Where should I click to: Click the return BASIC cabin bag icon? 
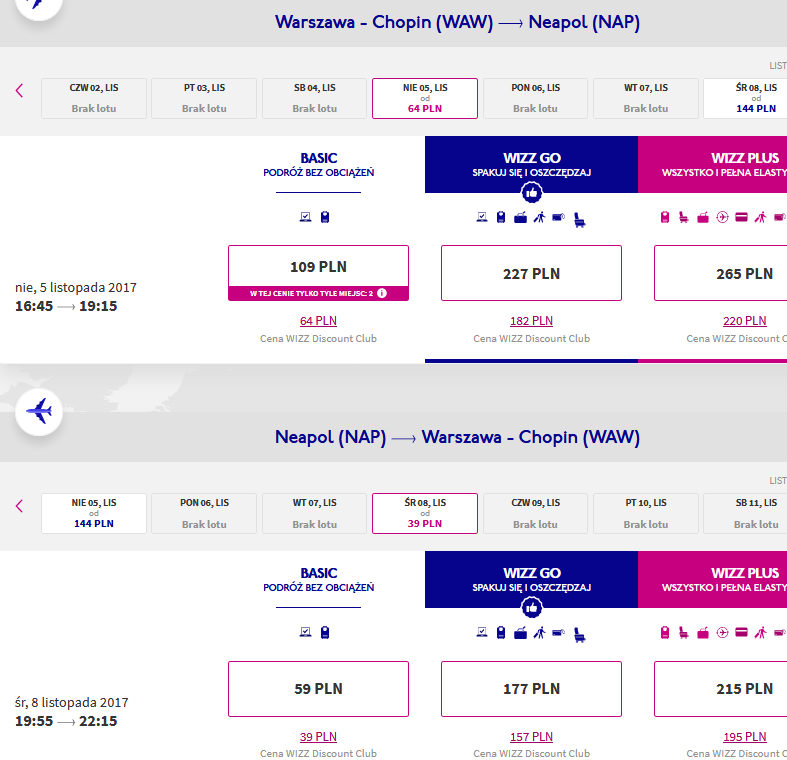pos(325,632)
